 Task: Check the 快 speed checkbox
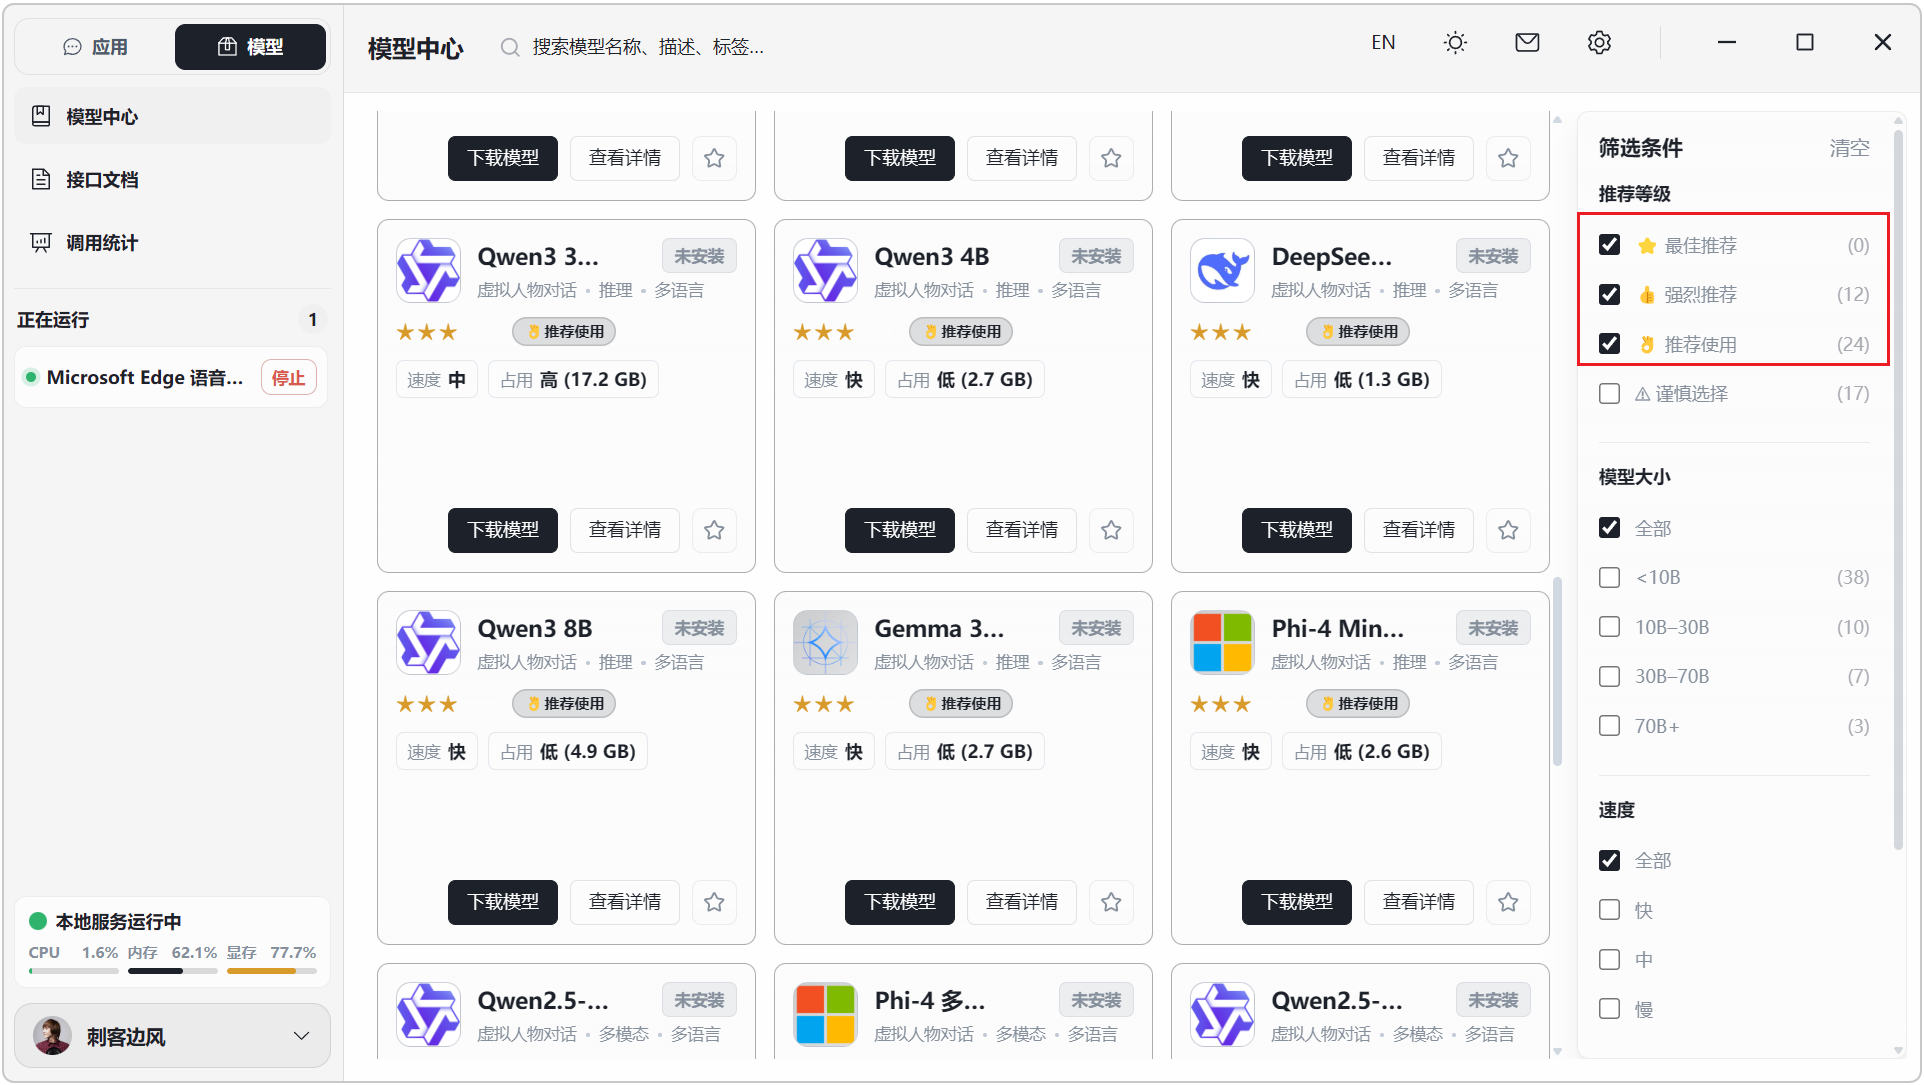(1609, 910)
